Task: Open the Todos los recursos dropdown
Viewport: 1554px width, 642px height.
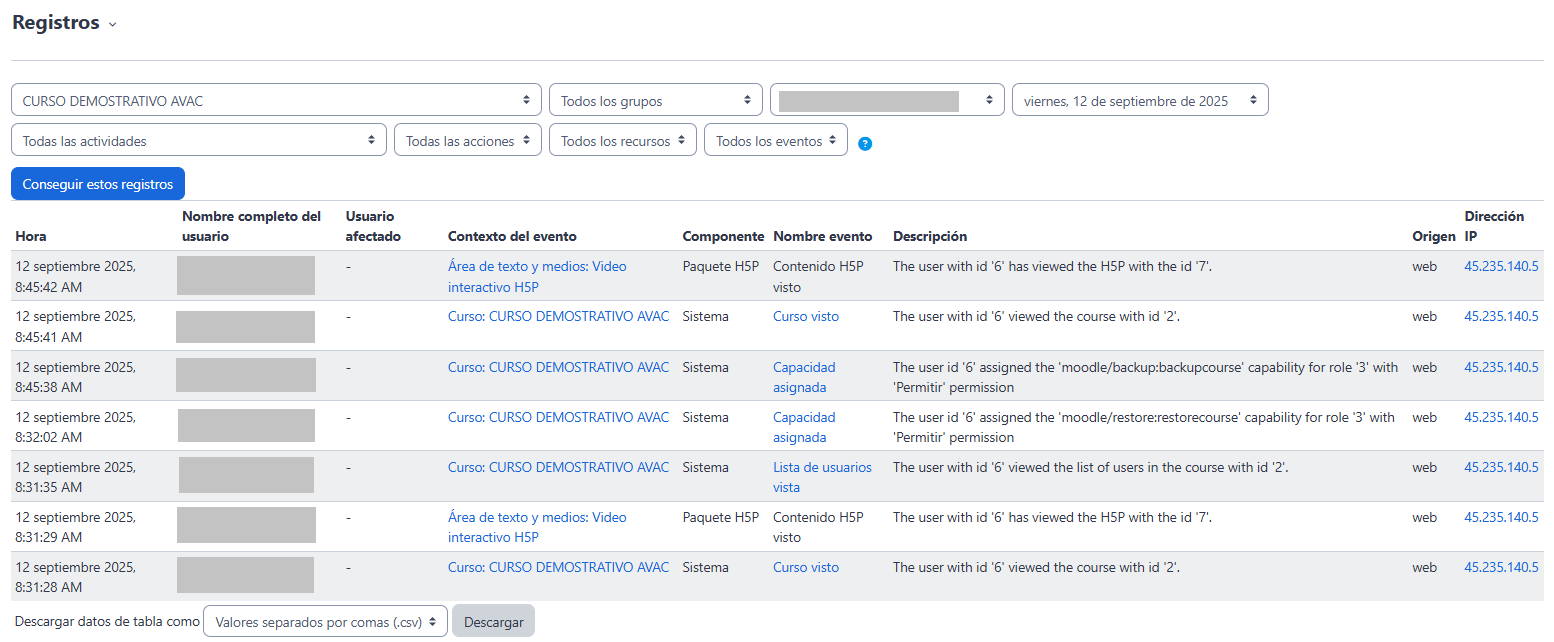Action: pyautogui.click(x=623, y=140)
